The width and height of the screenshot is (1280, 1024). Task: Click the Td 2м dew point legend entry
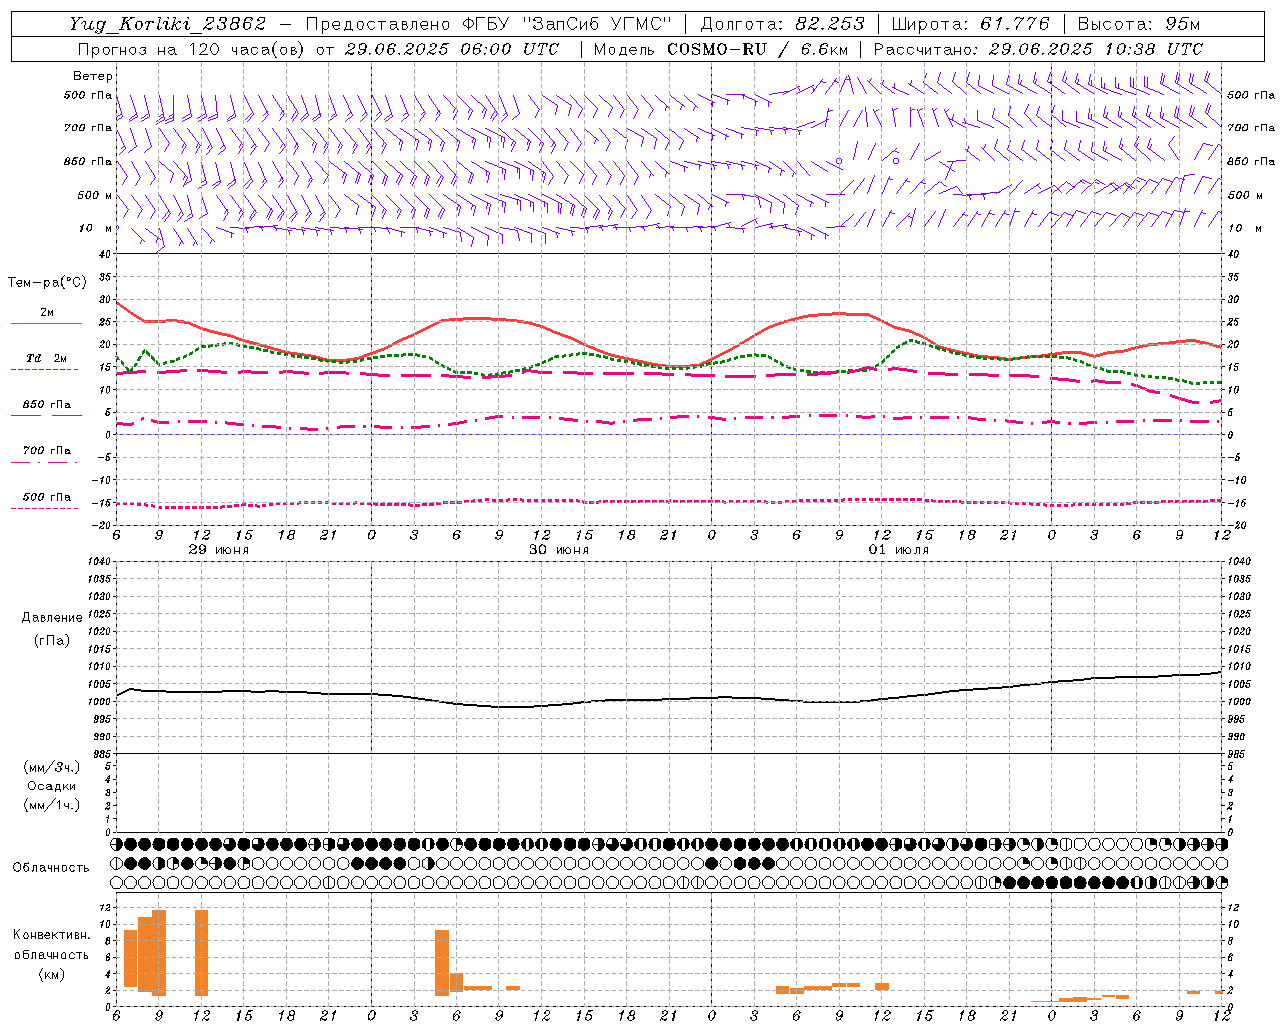tap(47, 358)
